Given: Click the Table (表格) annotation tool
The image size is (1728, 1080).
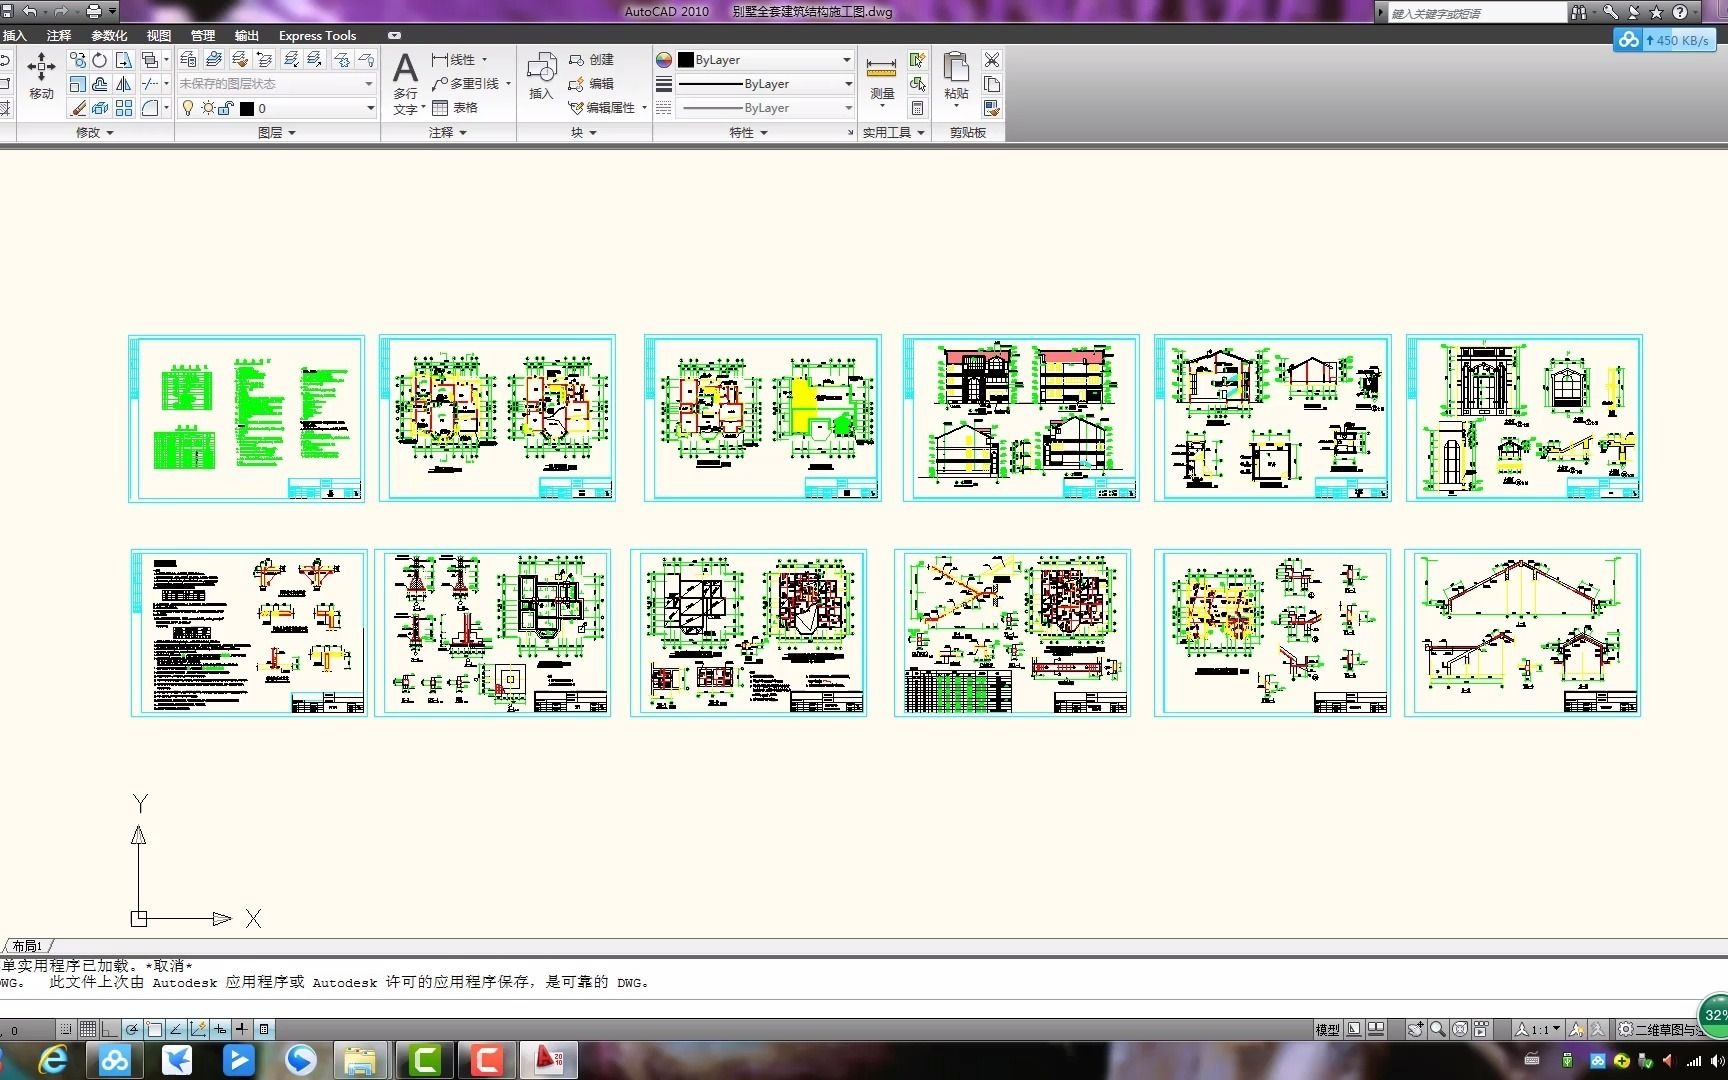Looking at the screenshot, I should [x=456, y=108].
